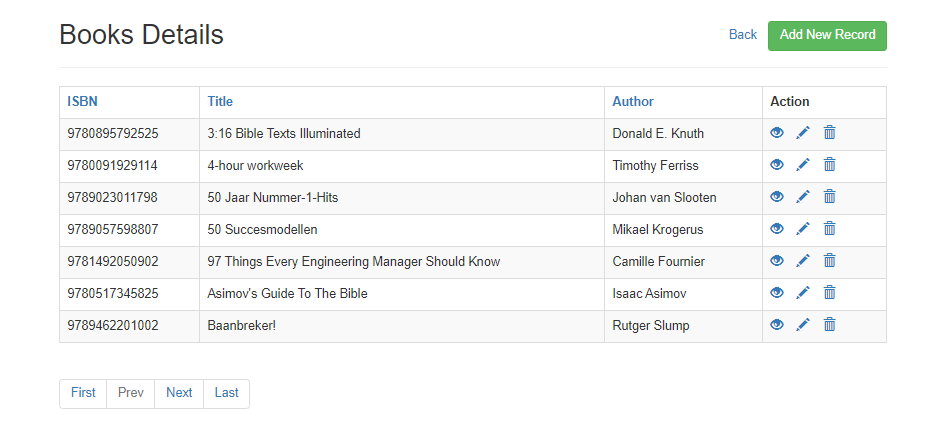Go to the Next page of books

[x=179, y=393]
